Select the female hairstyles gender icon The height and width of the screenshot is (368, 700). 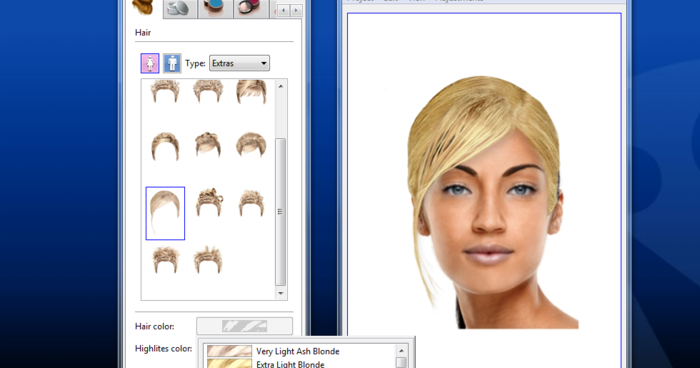click(150, 63)
